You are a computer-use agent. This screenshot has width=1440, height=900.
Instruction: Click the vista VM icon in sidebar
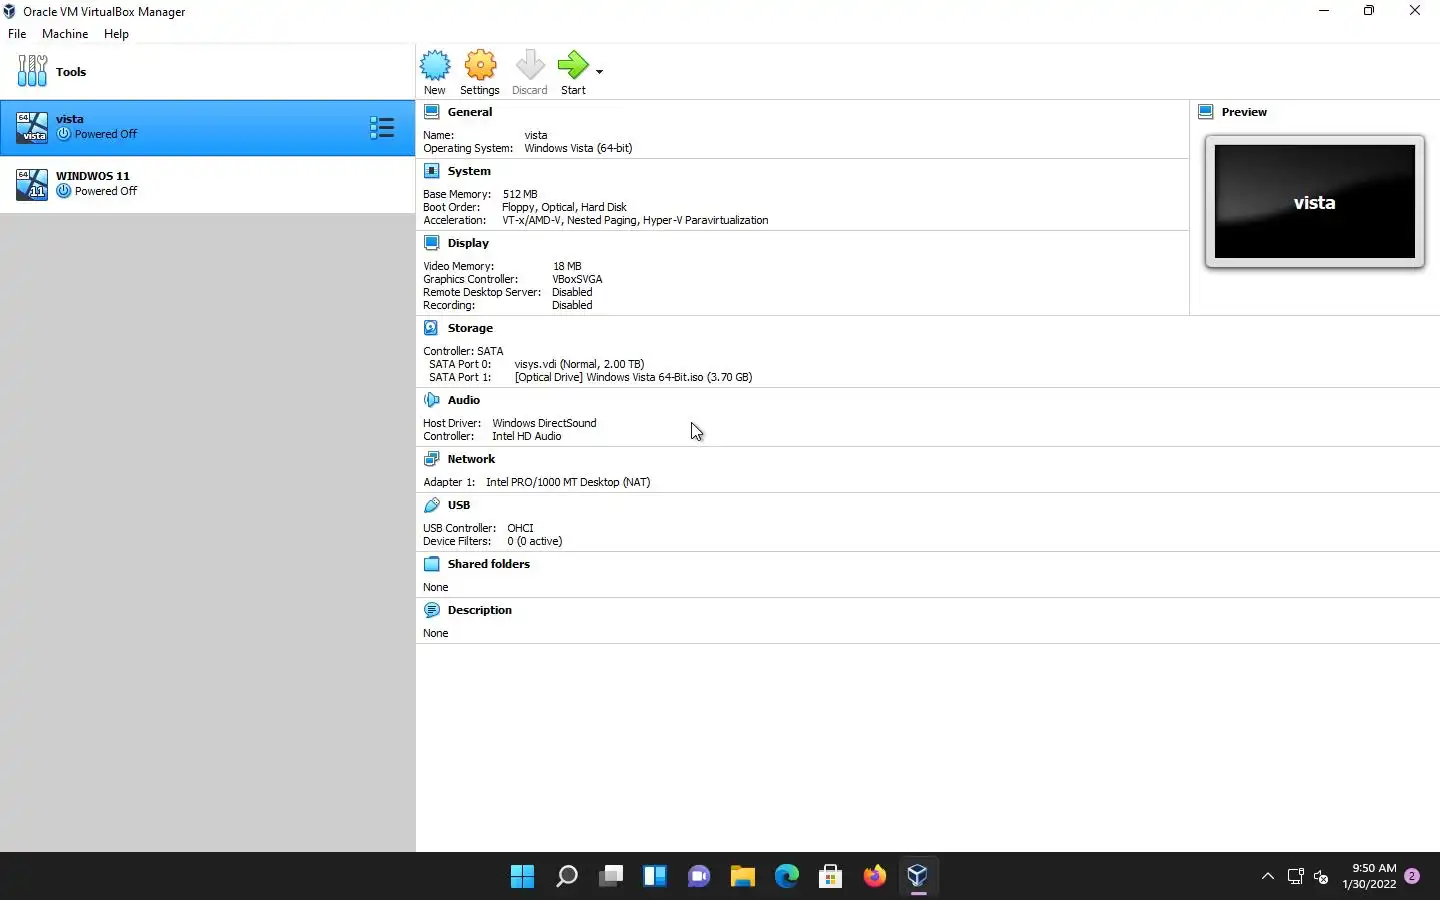coord(32,127)
